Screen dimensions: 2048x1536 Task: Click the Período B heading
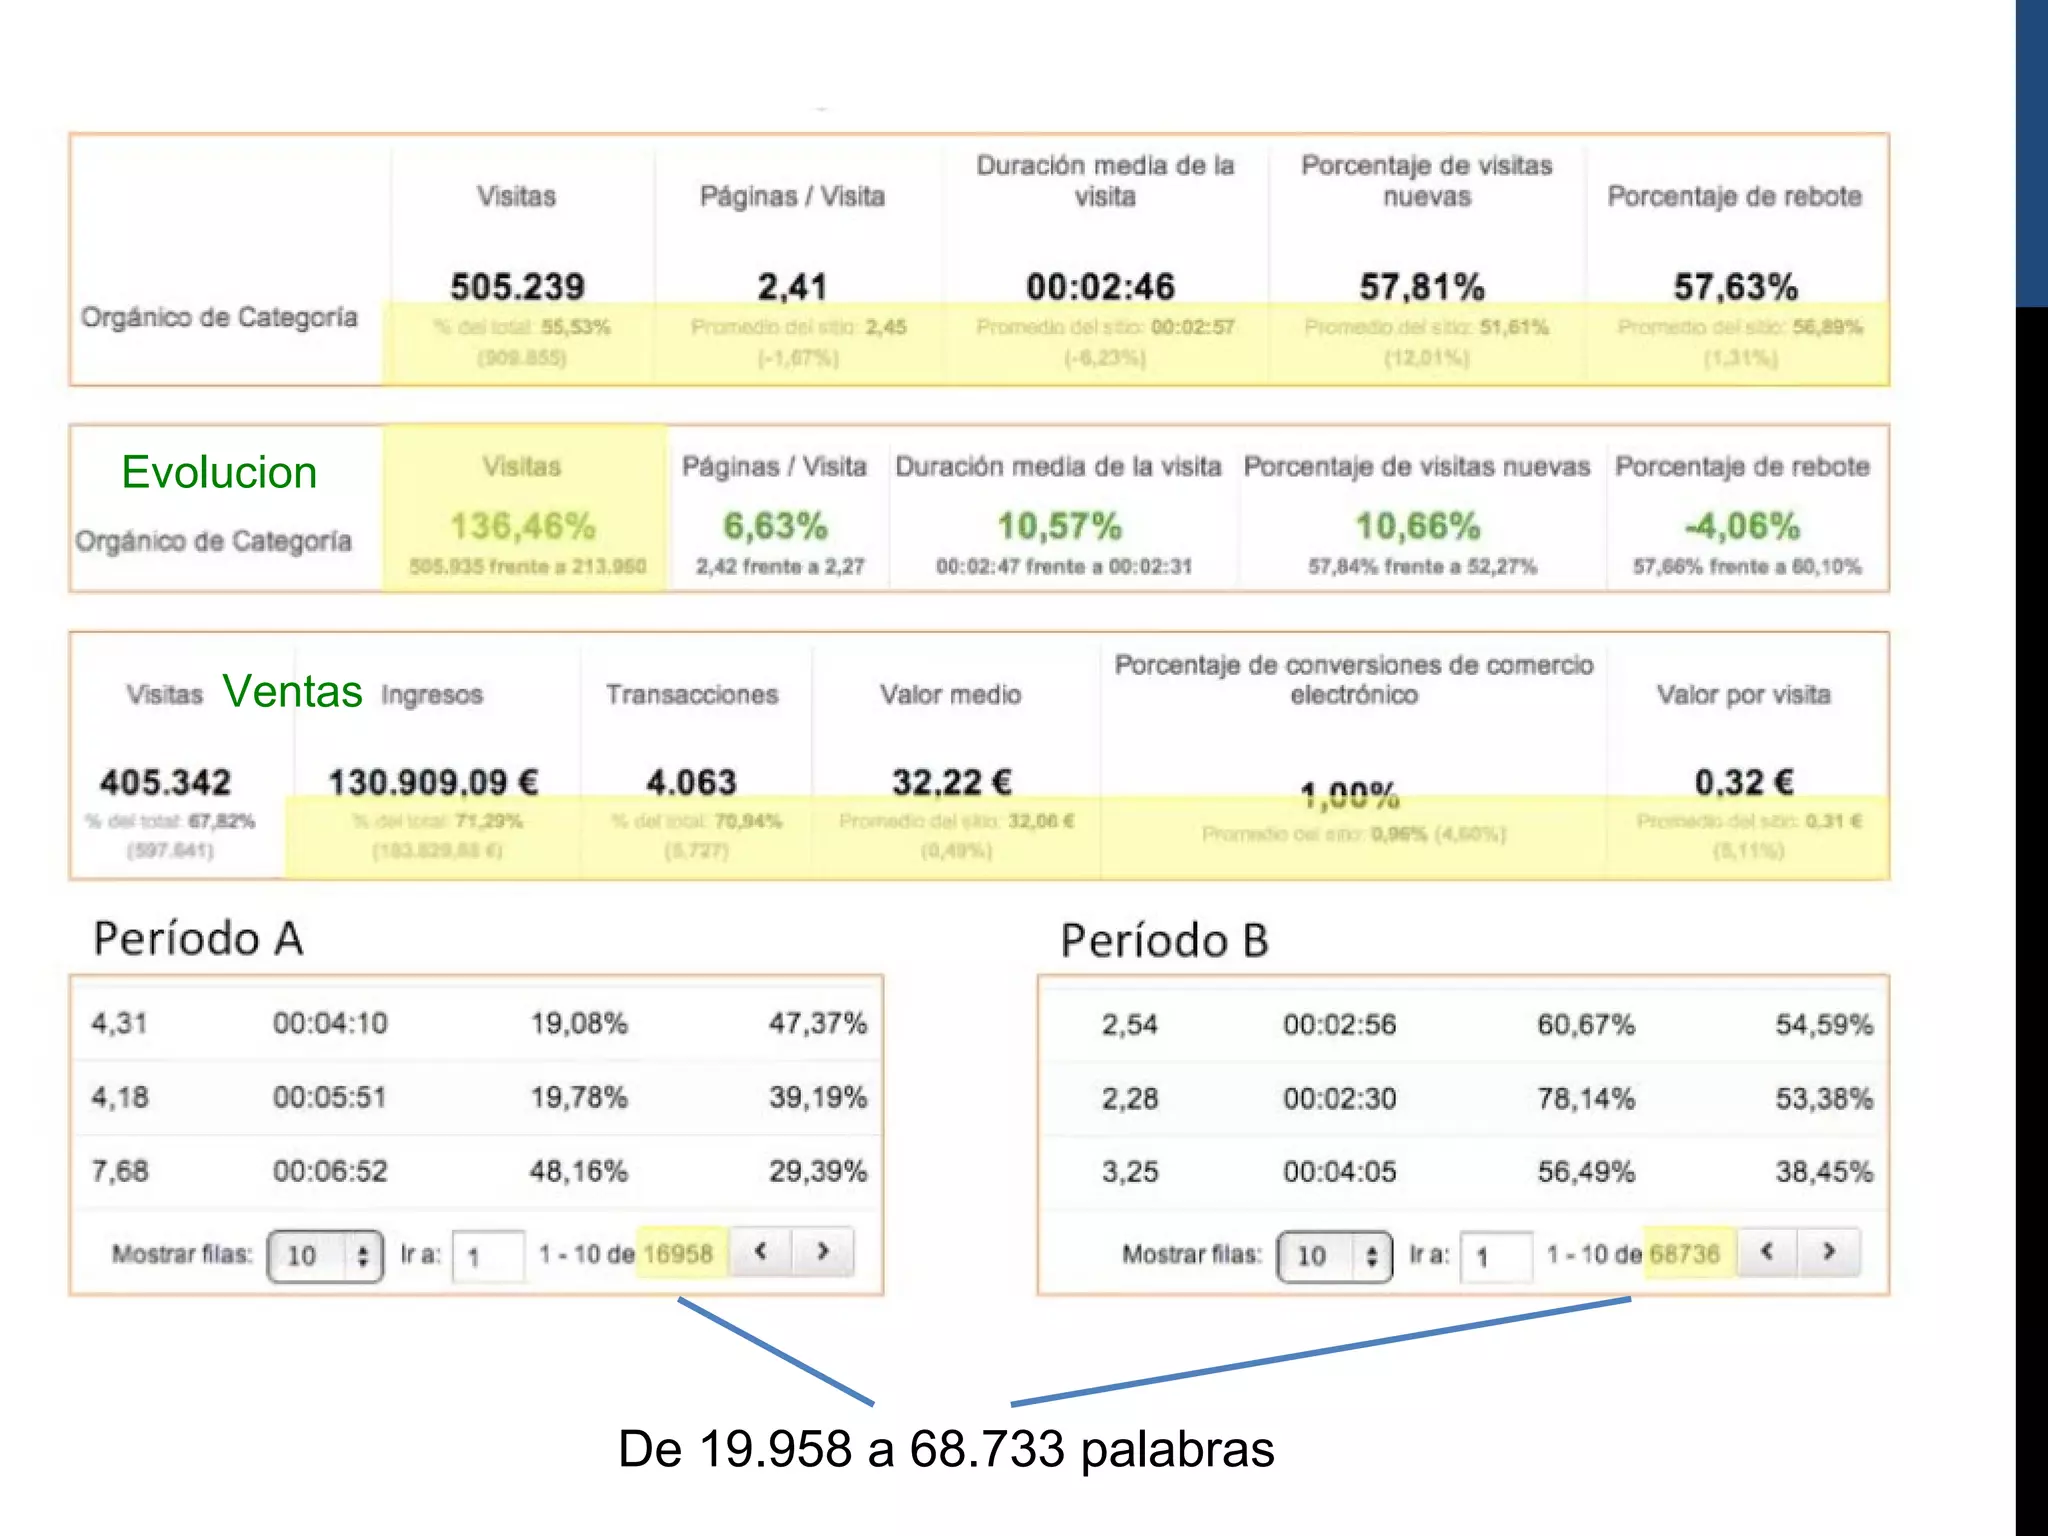(x=1164, y=941)
